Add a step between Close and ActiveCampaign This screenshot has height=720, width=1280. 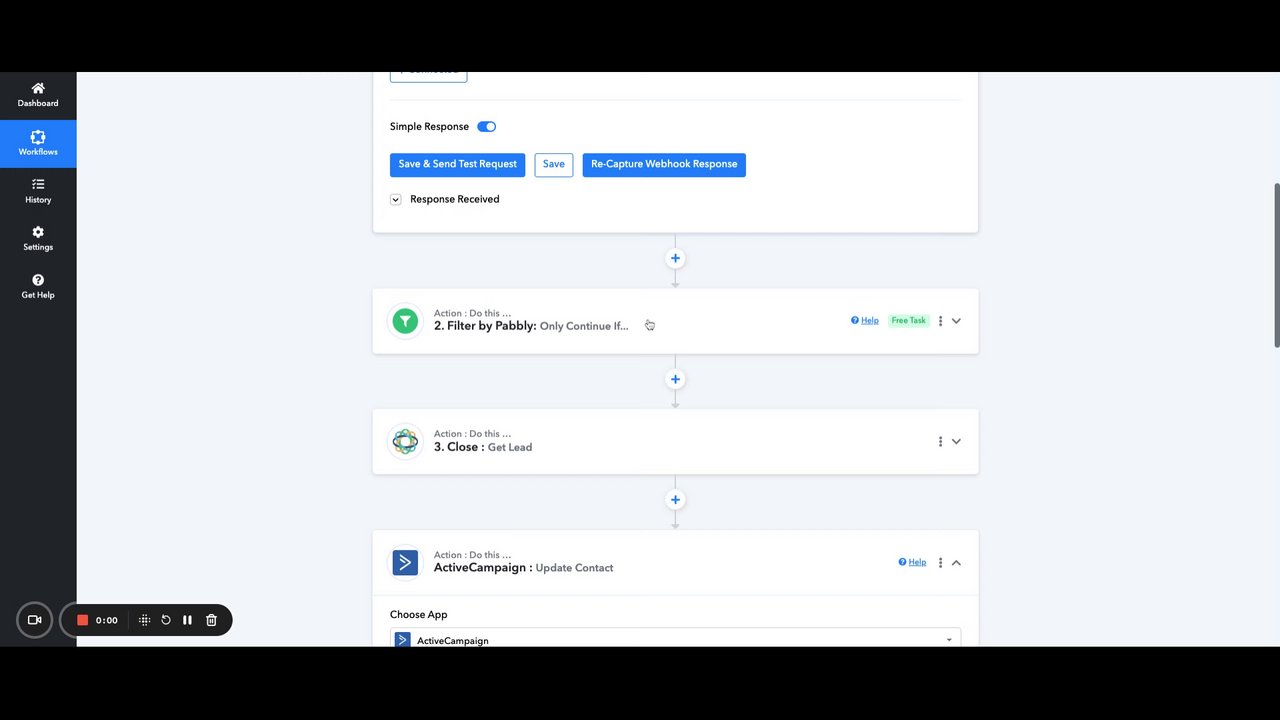(675, 500)
